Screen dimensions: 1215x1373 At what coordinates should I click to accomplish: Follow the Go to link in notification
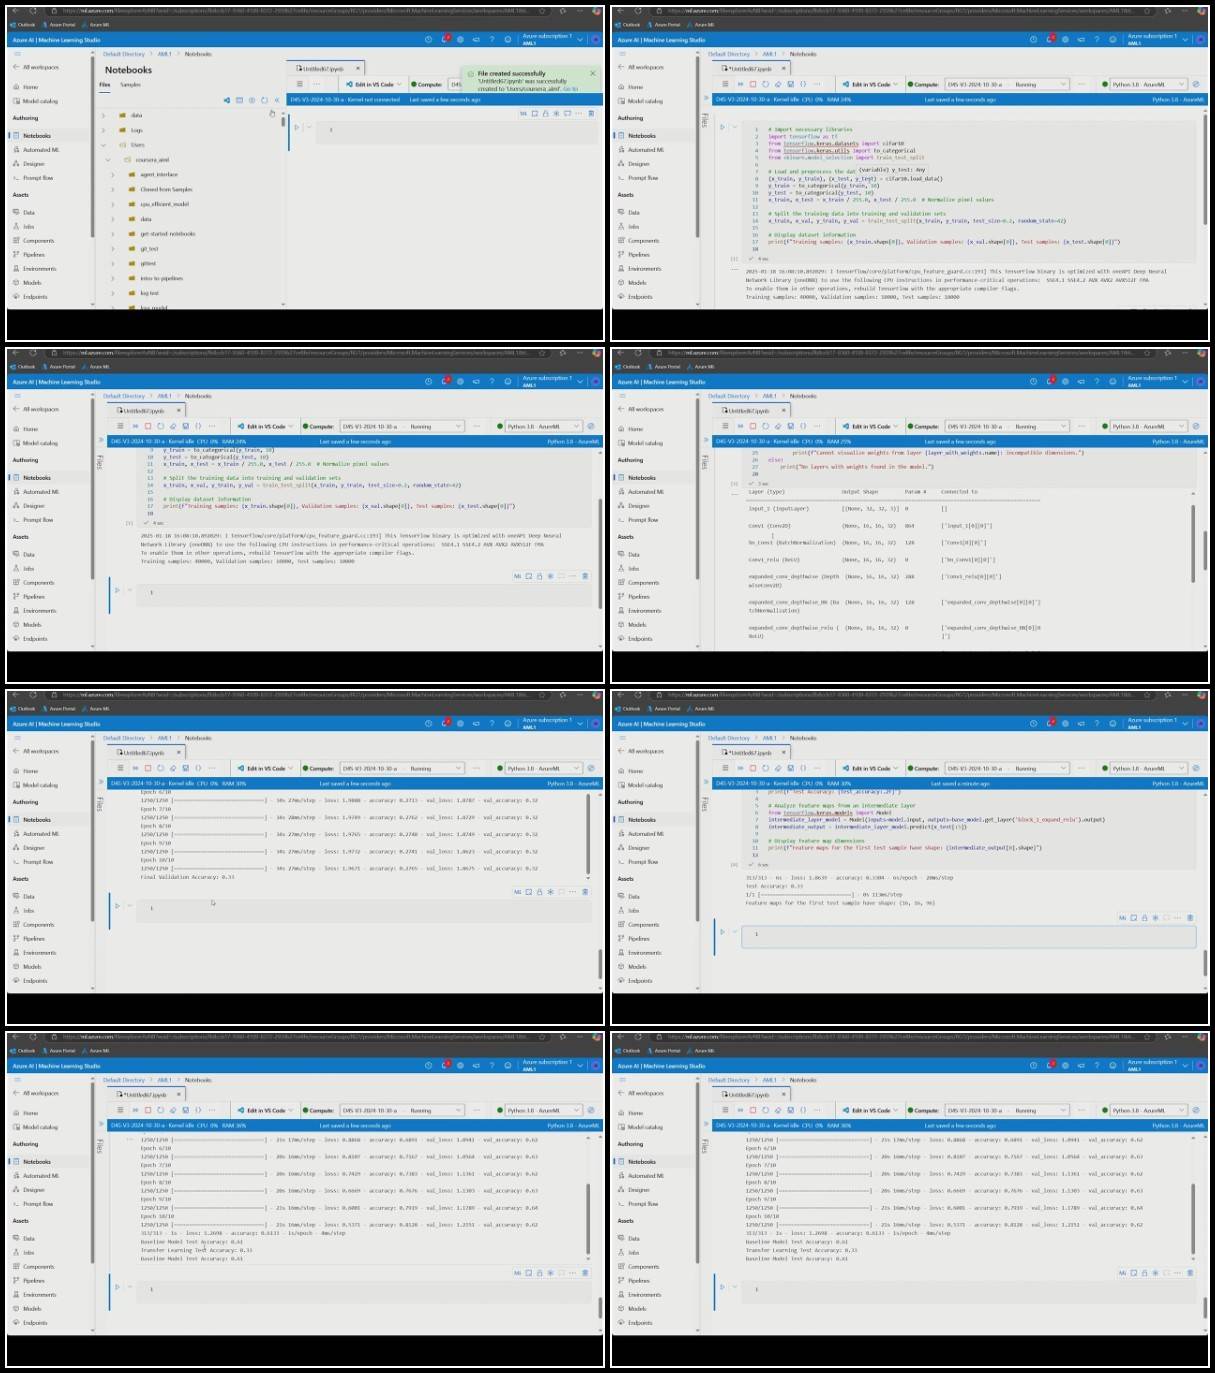click(x=570, y=89)
